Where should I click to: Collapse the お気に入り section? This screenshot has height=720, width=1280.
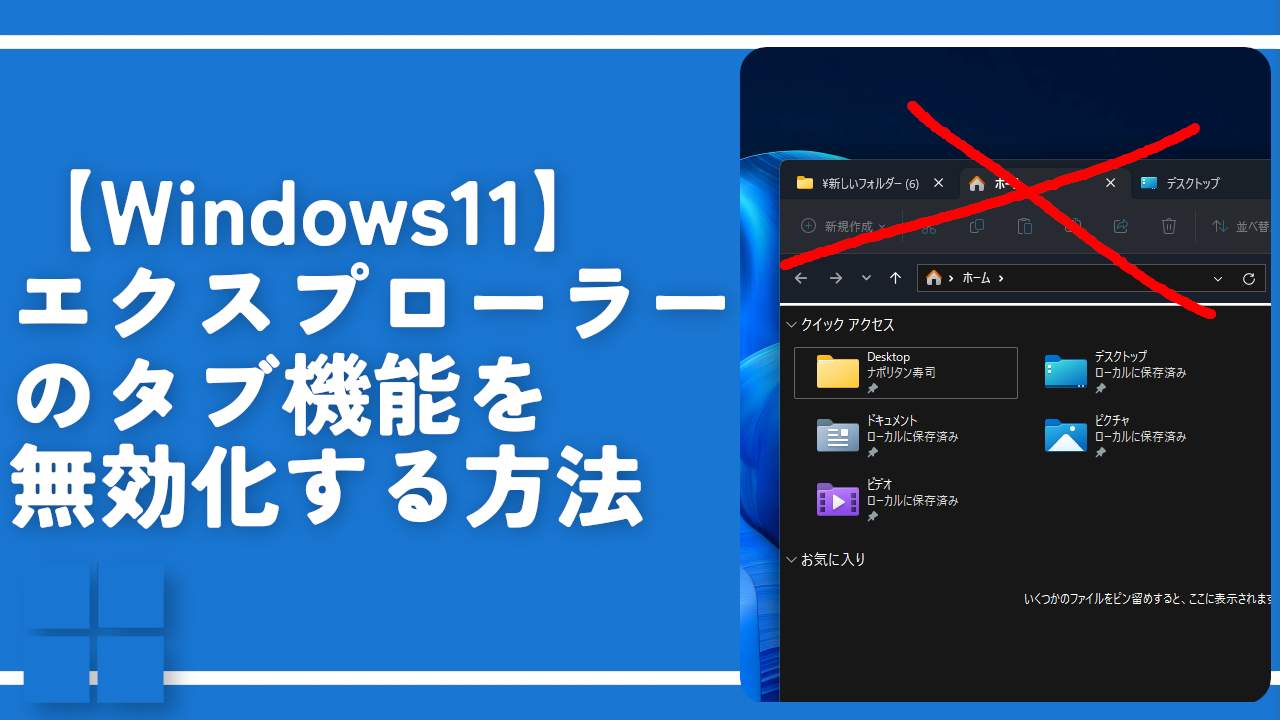pyautogui.click(x=793, y=560)
